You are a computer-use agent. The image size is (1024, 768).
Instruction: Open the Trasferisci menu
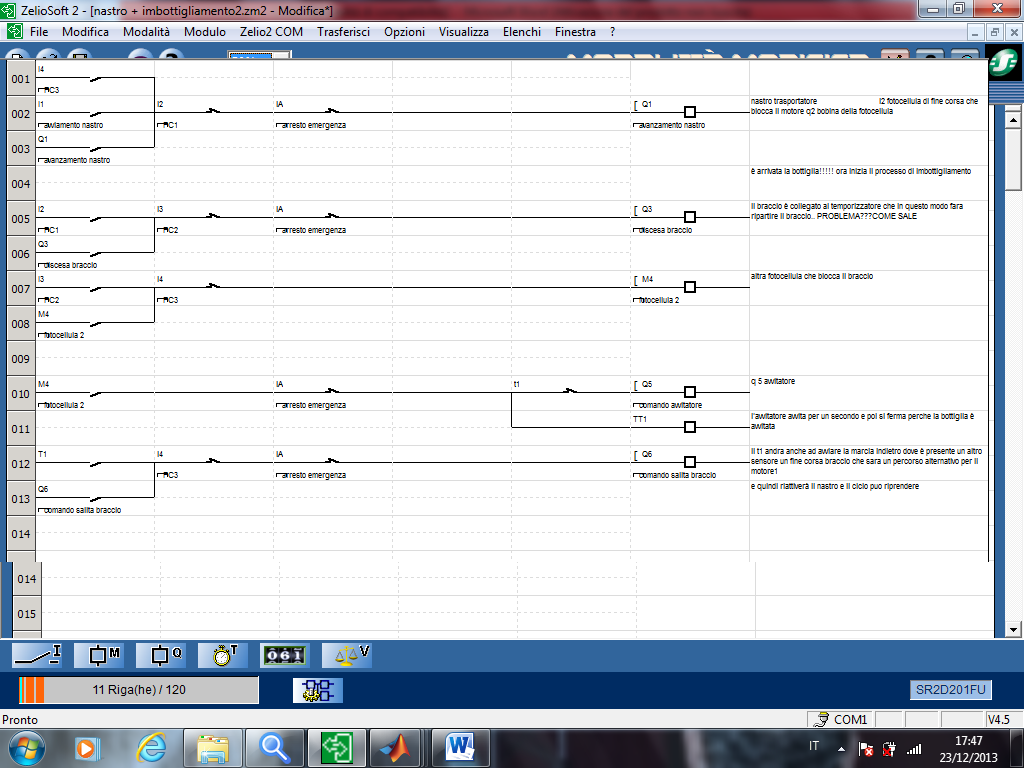[x=343, y=32]
